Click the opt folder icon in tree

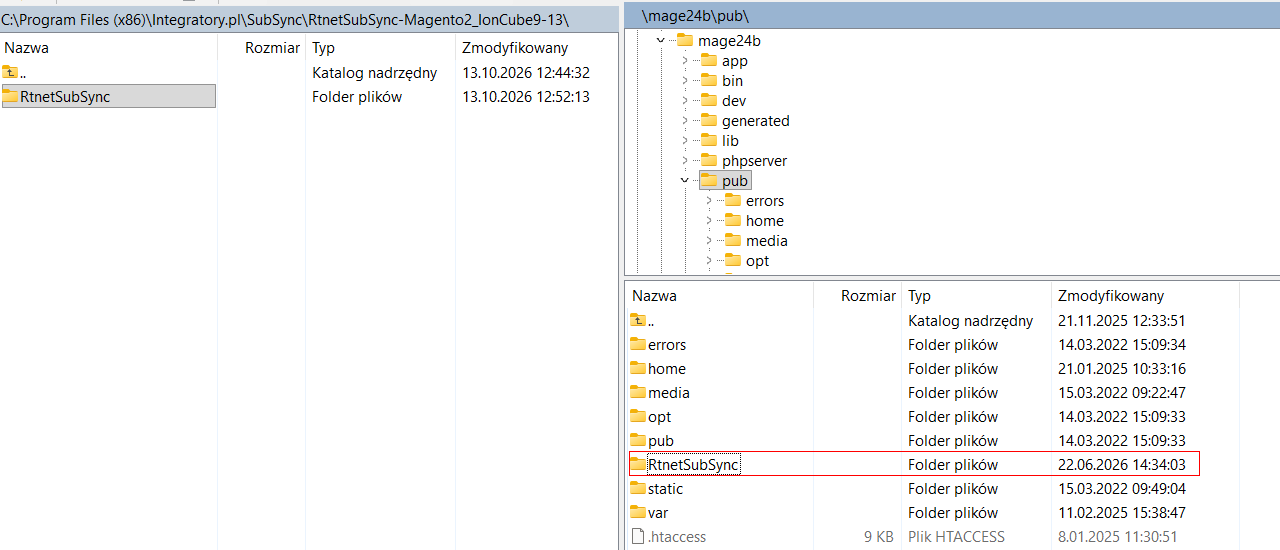coord(733,260)
